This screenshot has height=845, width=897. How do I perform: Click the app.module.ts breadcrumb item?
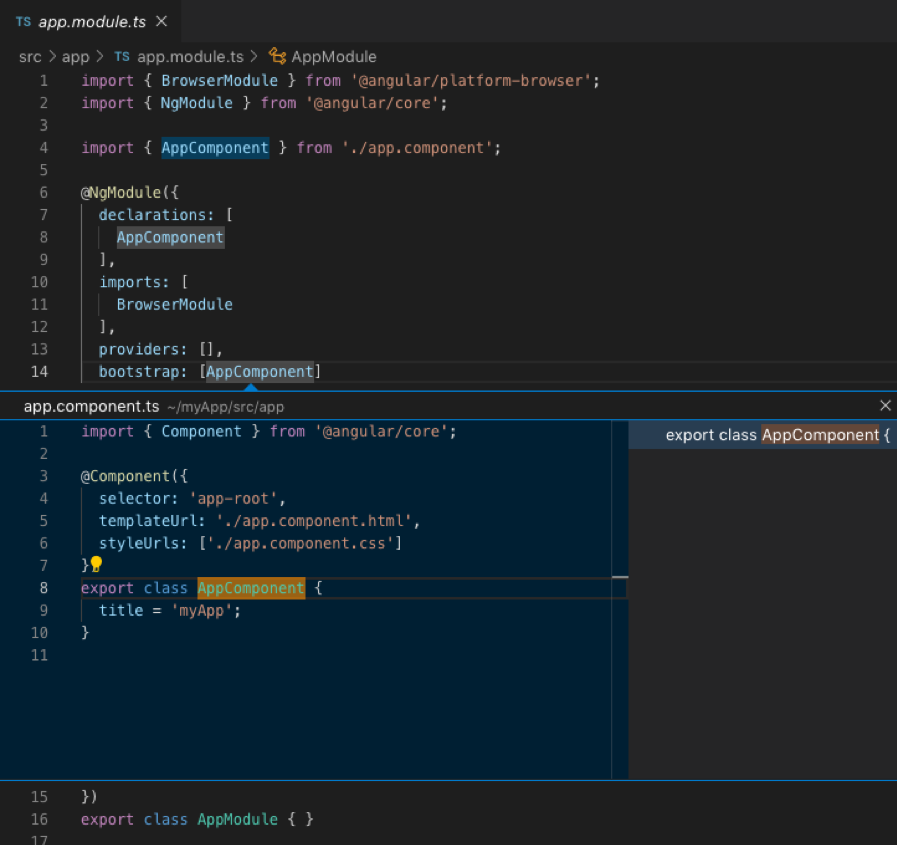tap(192, 57)
